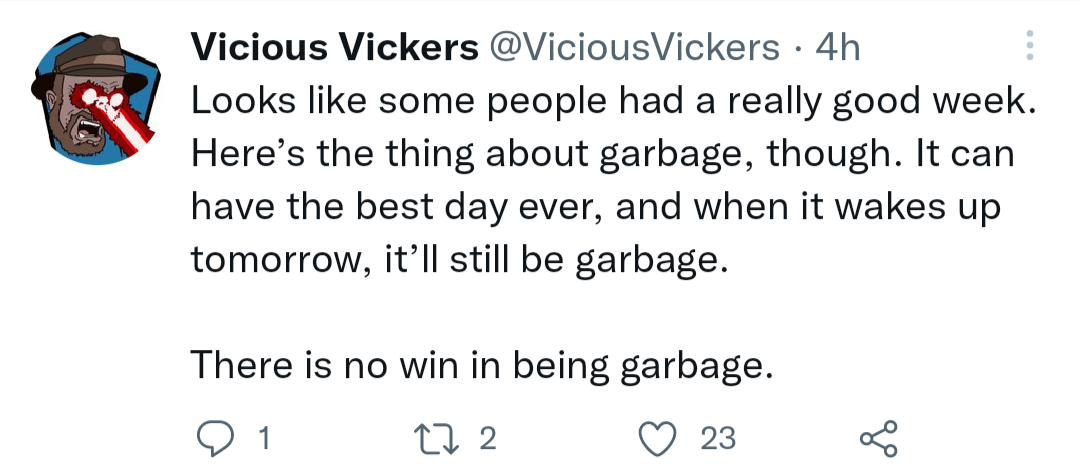Click the retweet count of 2
The height and width of the screenshot is (472, 1080).
coord(487,439)
